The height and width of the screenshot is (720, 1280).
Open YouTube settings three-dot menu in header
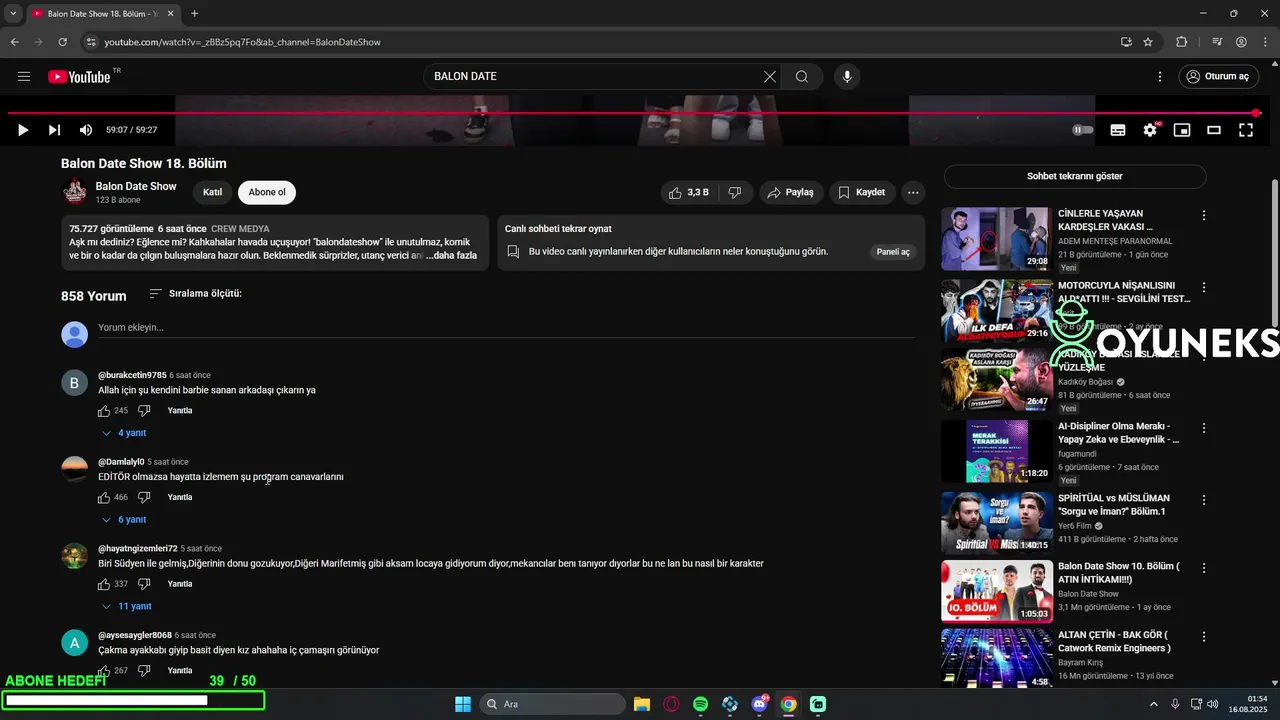coord(1160,77)
